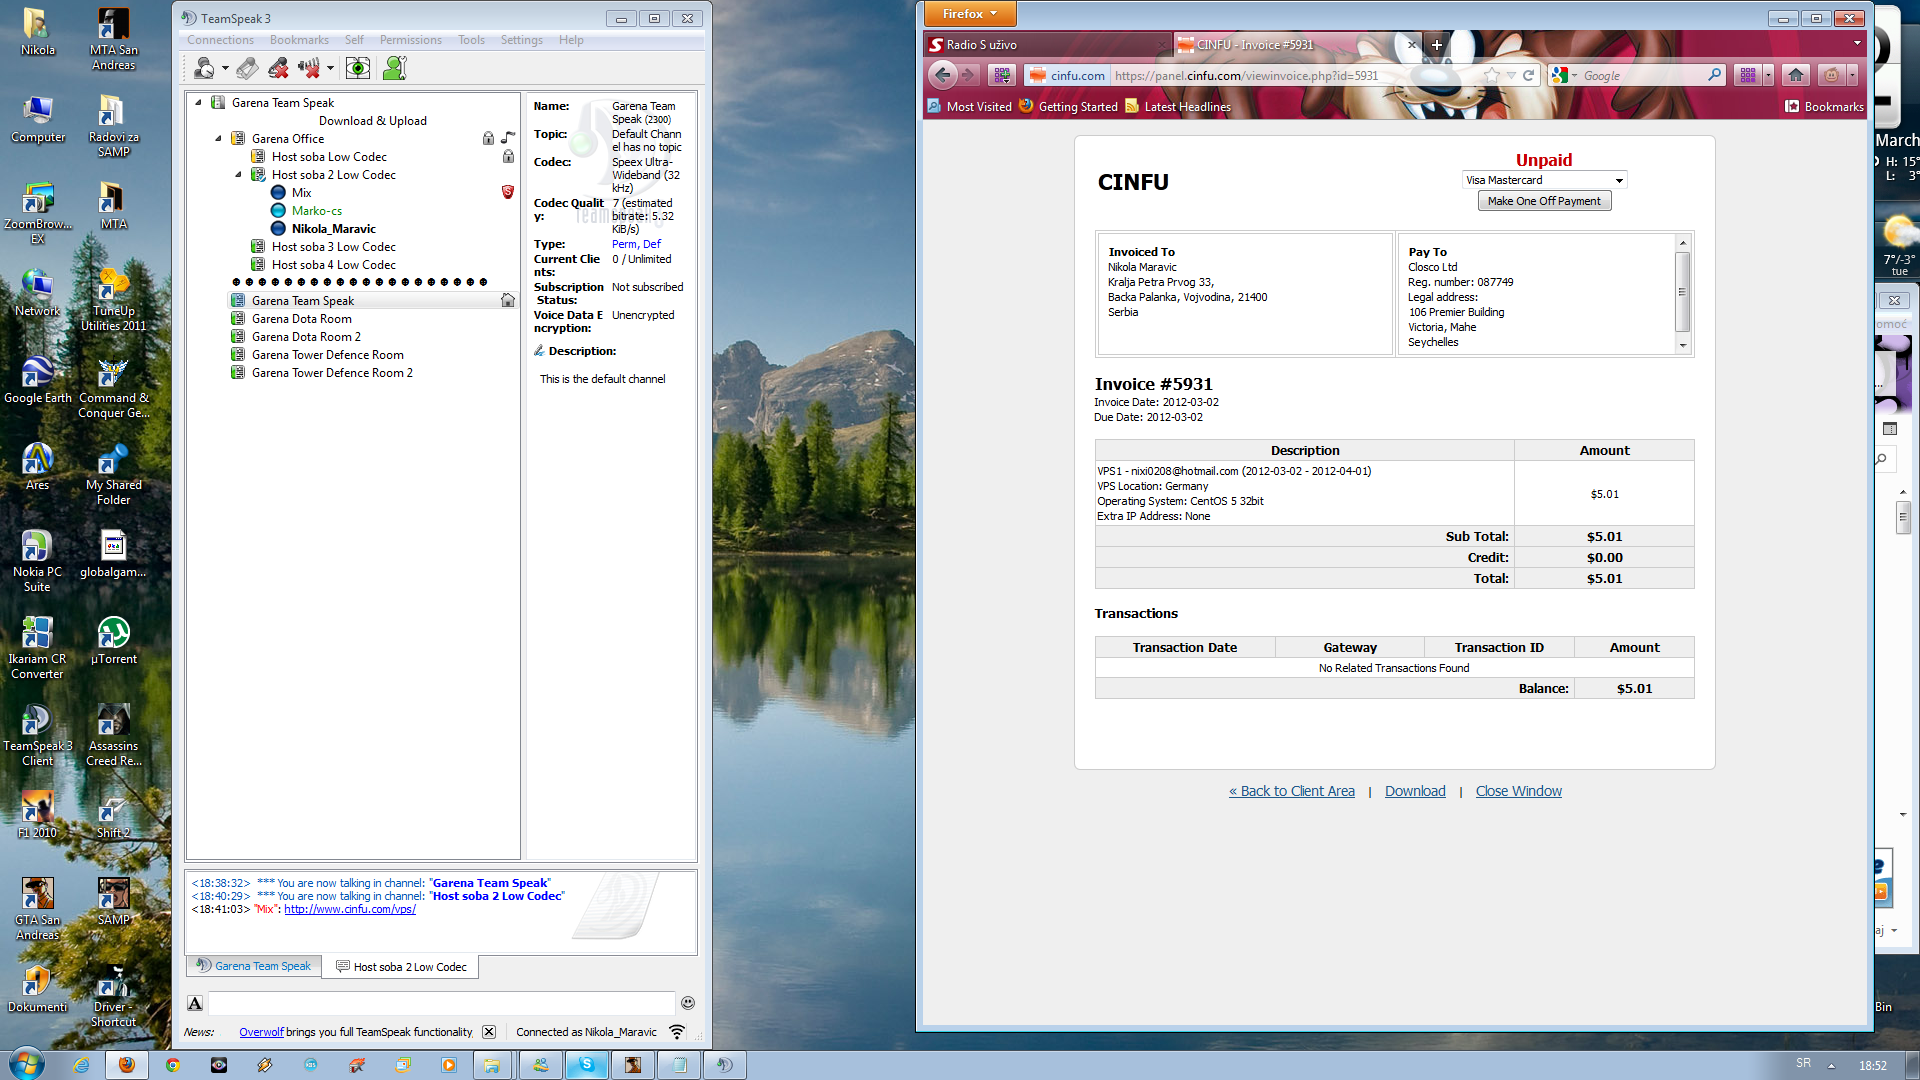Viewport: 1920px width, 1080px height.
Task: Collapse the Garena Office channel tree
Action: click(x=218, y=139)
